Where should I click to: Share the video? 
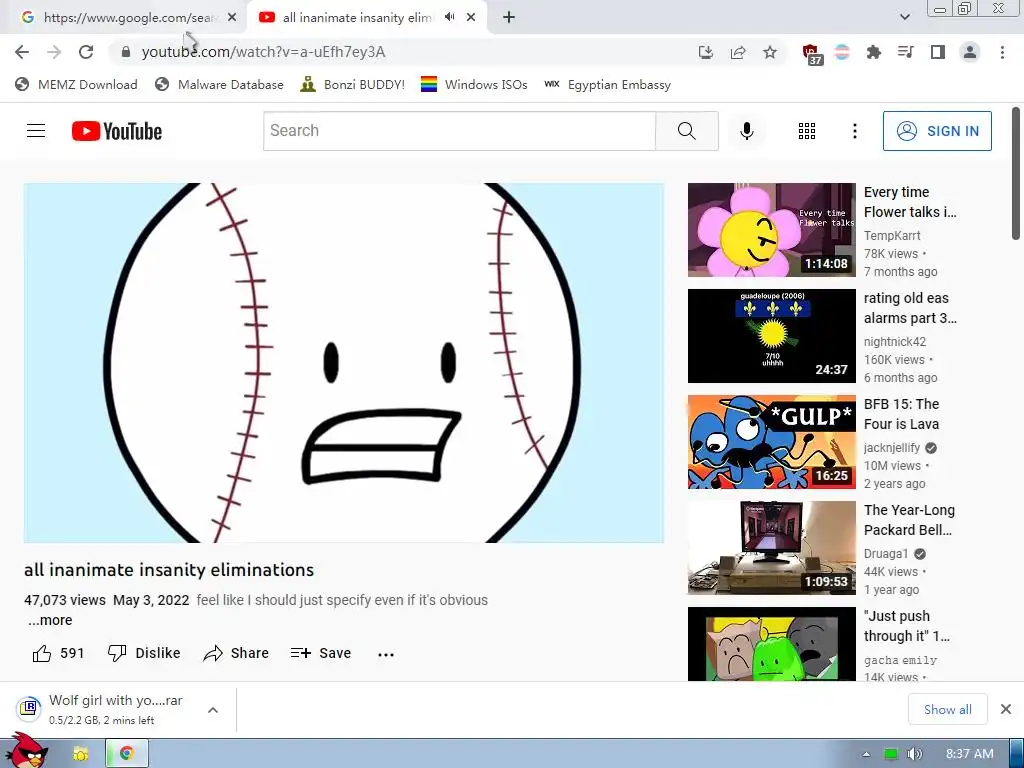point(236,653)
